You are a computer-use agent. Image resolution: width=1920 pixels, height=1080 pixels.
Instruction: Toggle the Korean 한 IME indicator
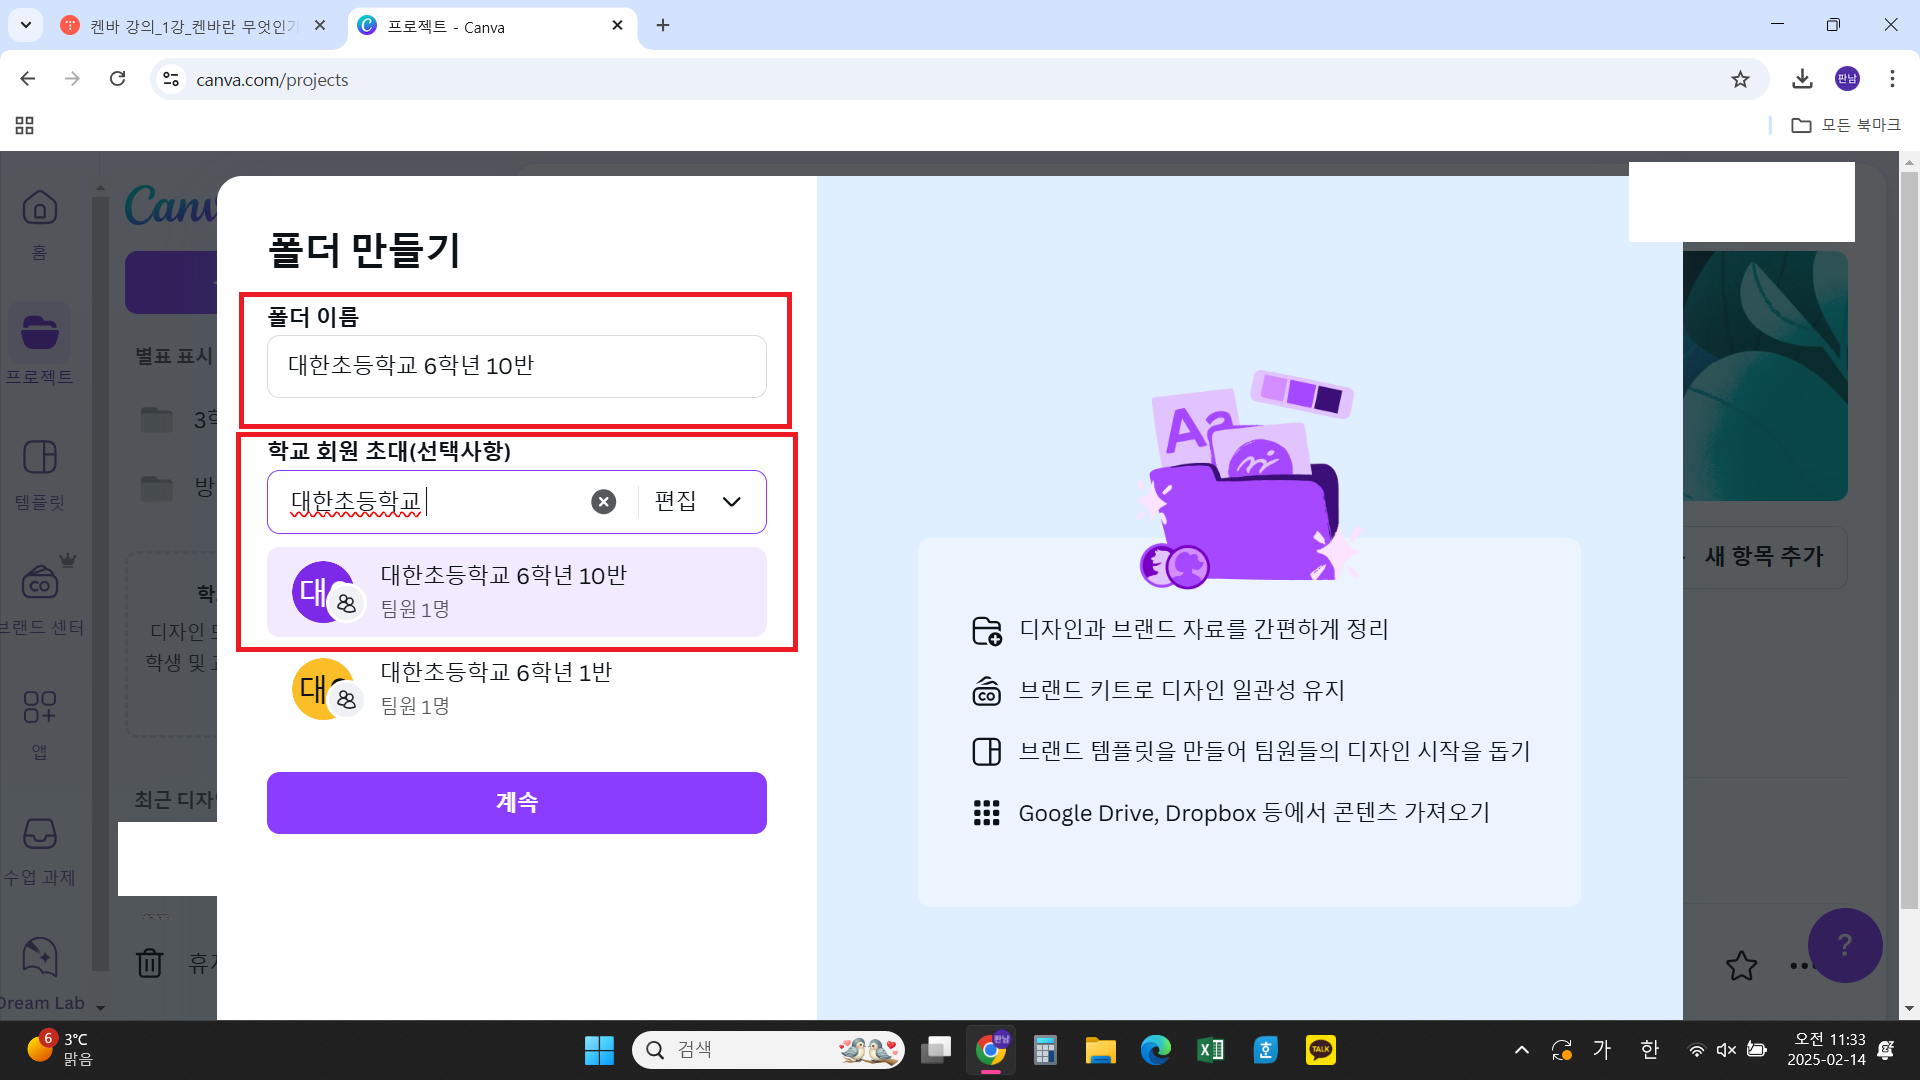point(1649,1050)
